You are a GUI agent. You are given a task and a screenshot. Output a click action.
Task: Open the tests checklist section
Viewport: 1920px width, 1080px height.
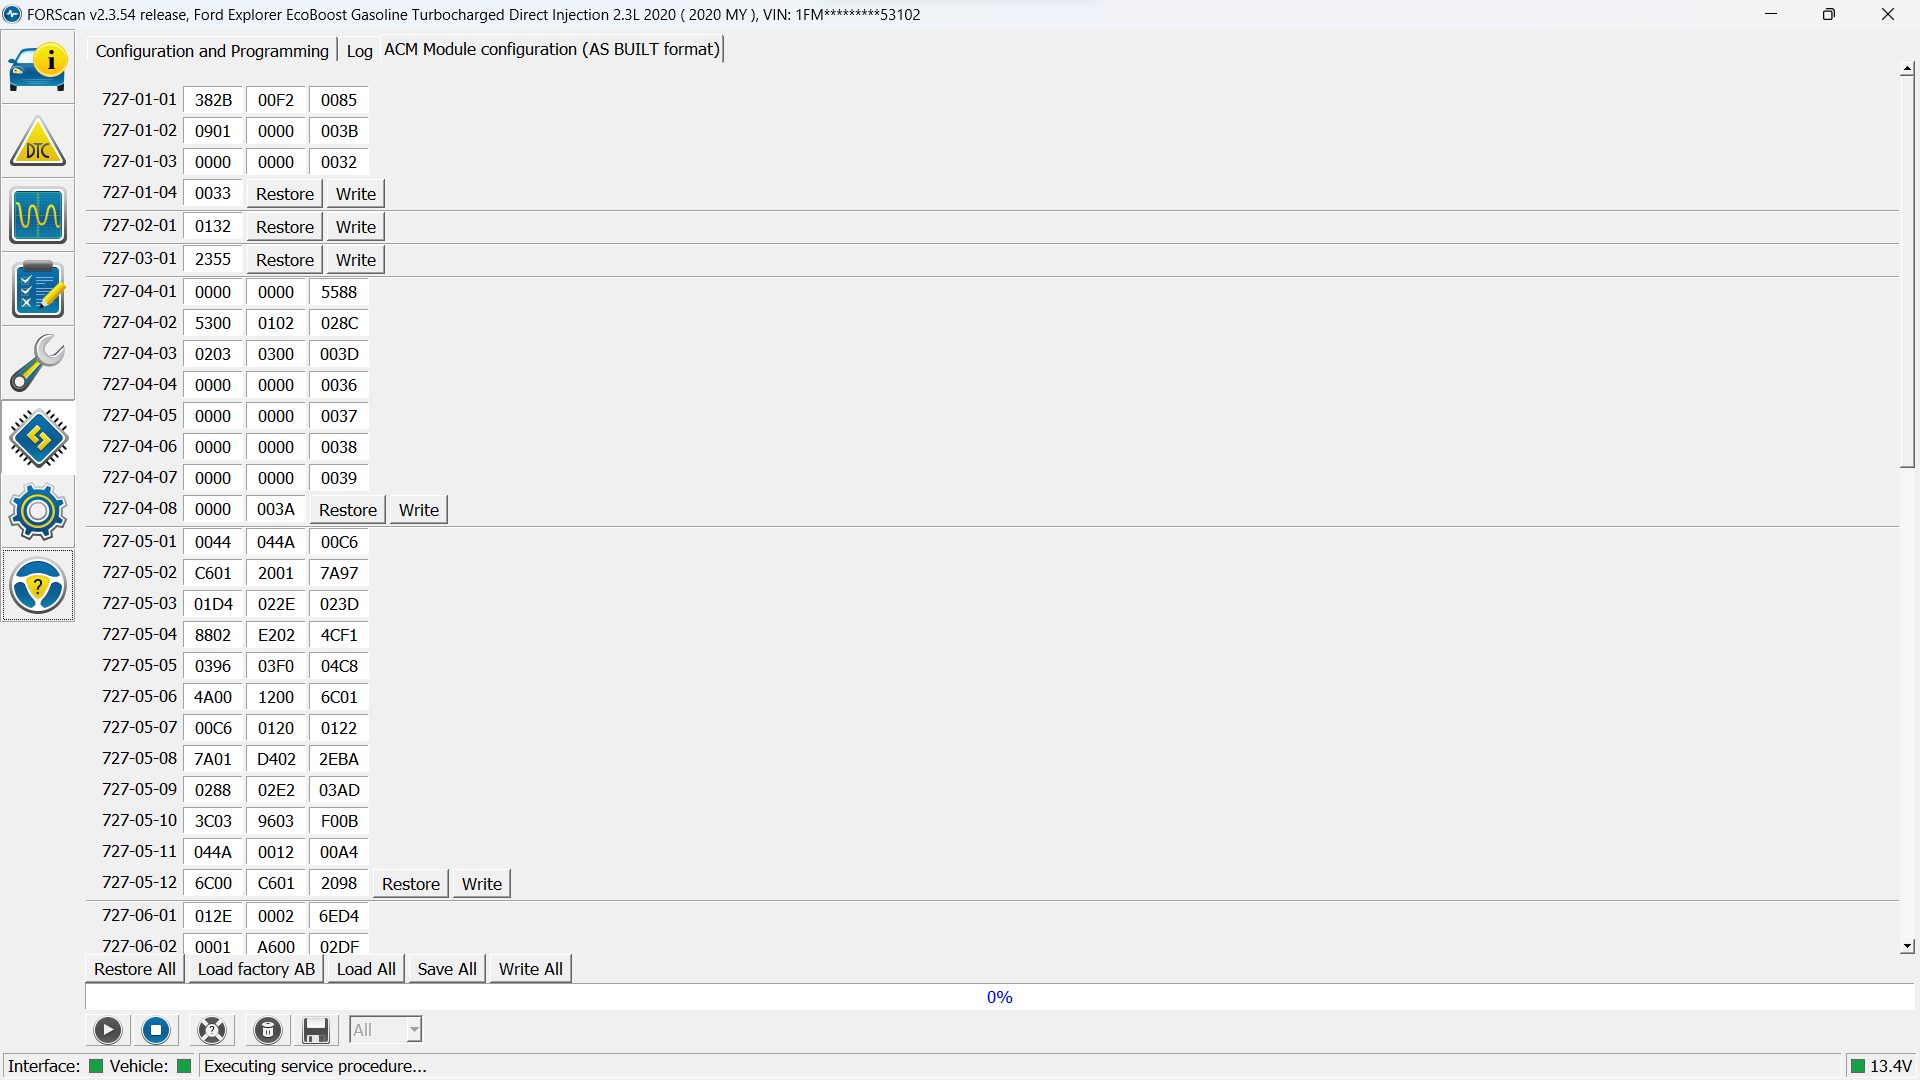pyautogui.click(x=38, y=290)
